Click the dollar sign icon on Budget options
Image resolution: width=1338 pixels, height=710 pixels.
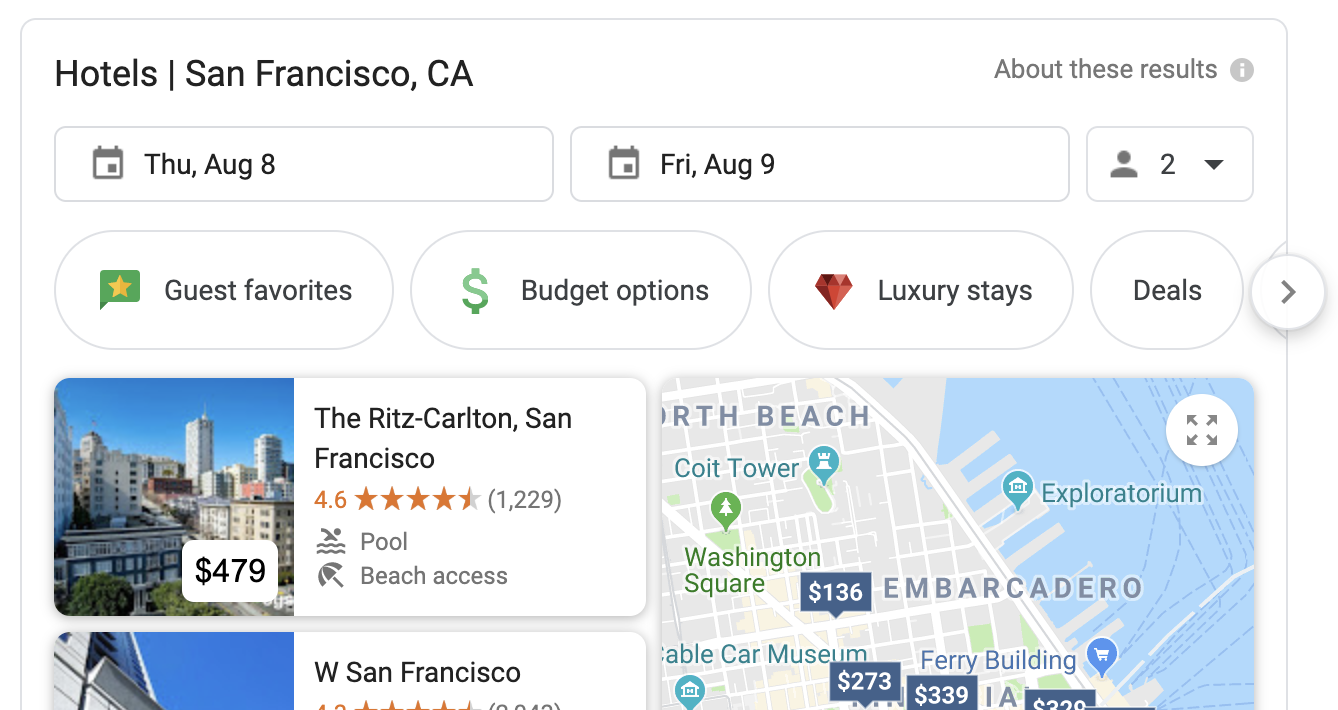click(477, 290)
